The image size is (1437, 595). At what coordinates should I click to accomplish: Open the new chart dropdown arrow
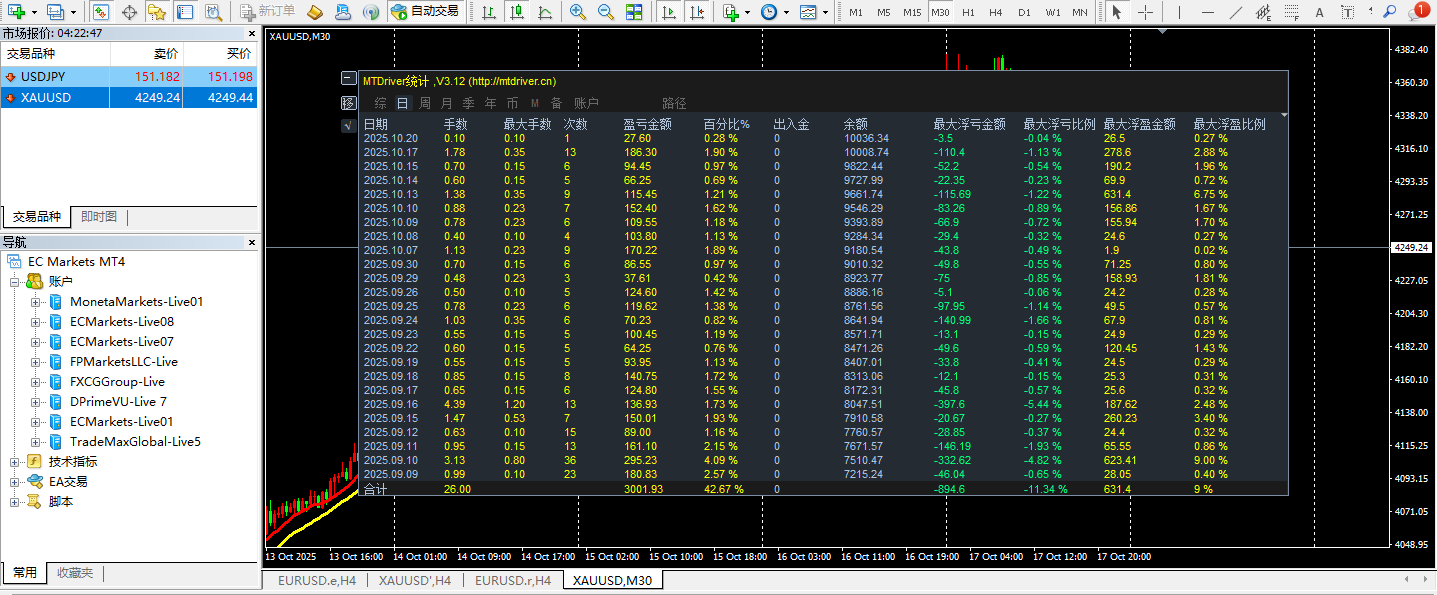click(x=34, y=12)
